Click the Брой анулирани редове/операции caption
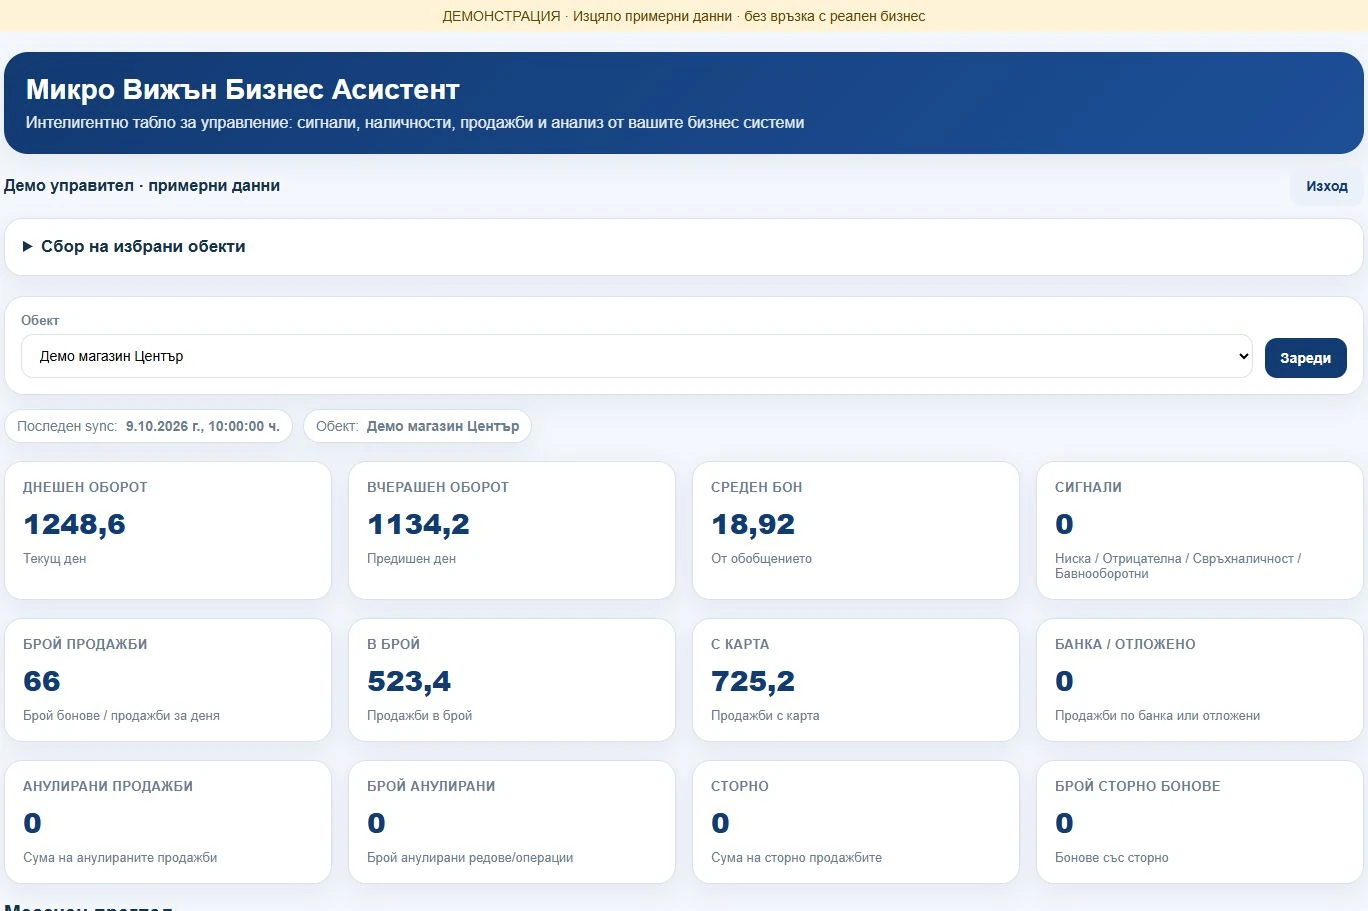The image size is (1368, 911). (x=470, y=858)
